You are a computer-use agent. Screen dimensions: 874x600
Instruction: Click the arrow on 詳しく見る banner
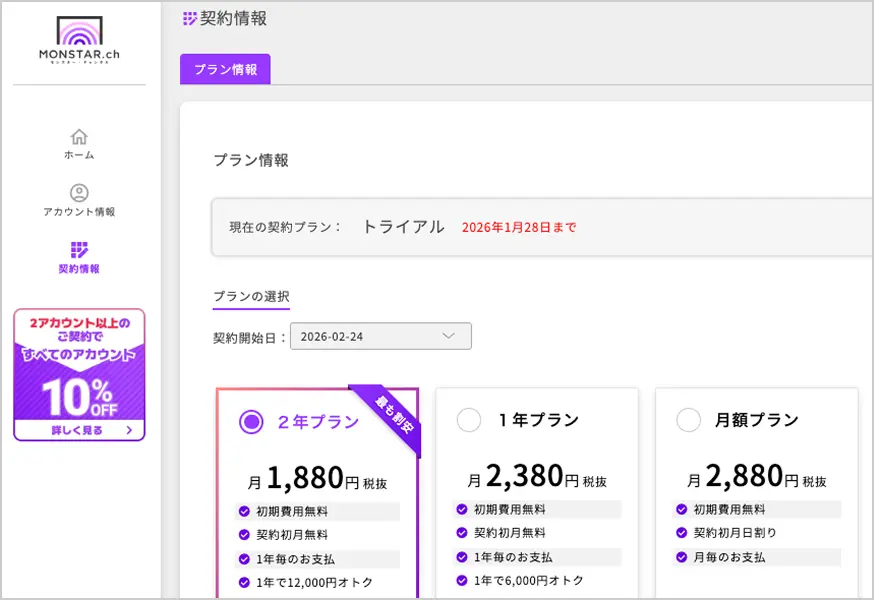[129, 431]
